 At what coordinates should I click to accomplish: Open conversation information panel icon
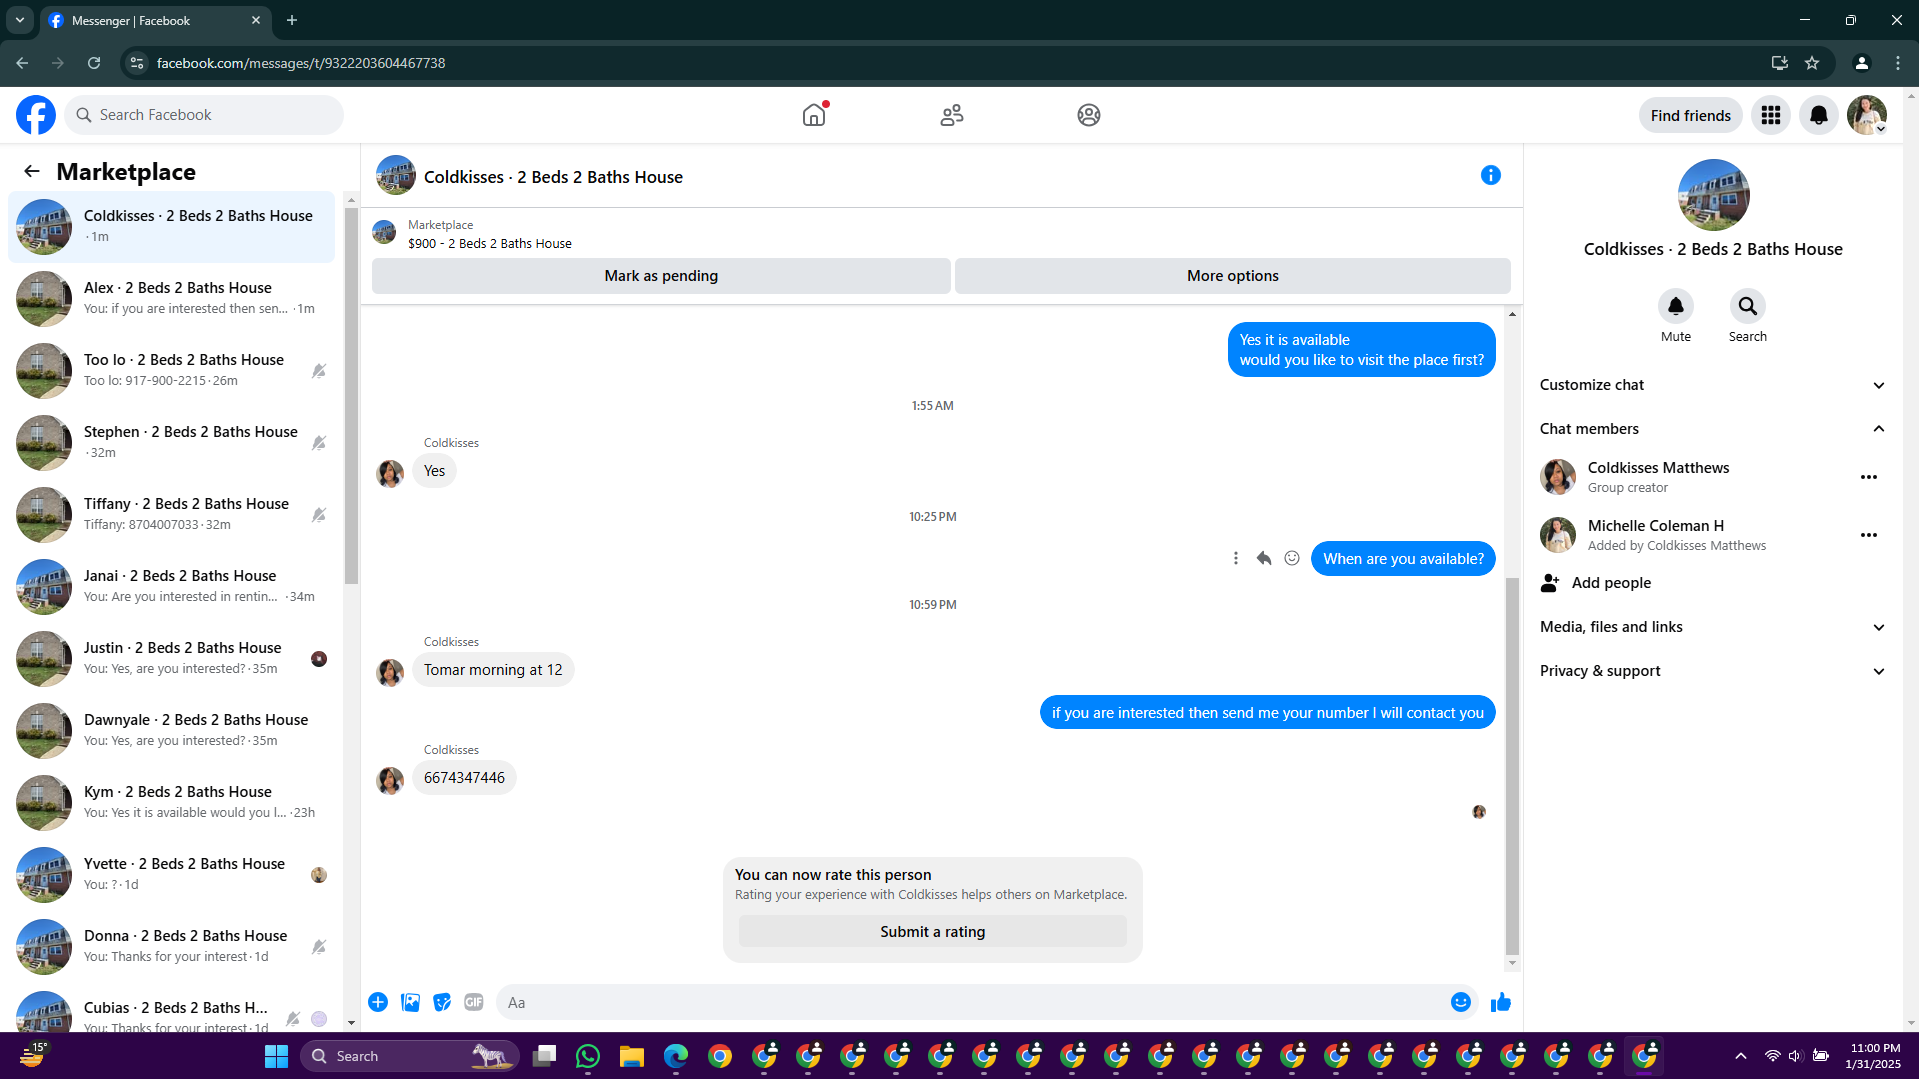1491,175
